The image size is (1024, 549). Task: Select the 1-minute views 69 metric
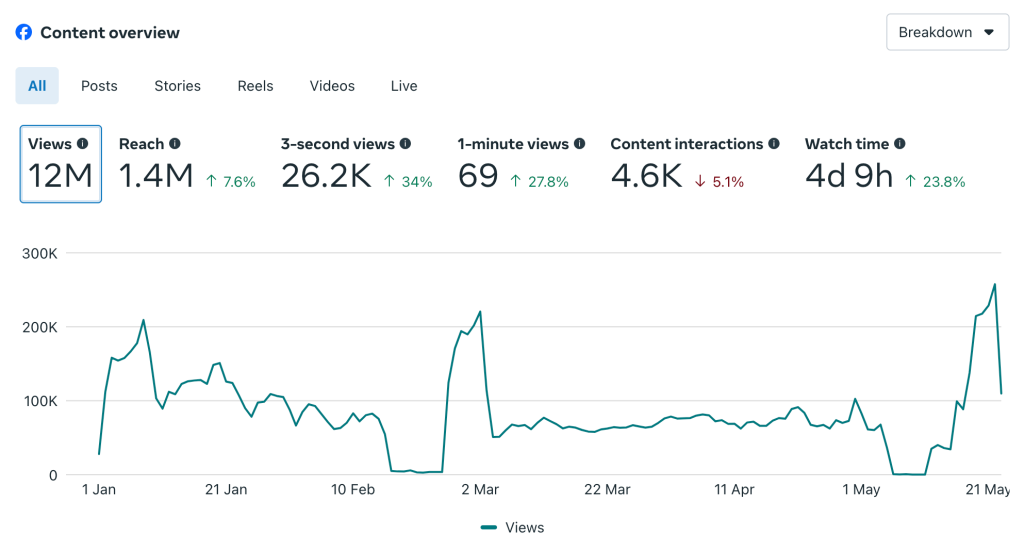tap(521, 164)
